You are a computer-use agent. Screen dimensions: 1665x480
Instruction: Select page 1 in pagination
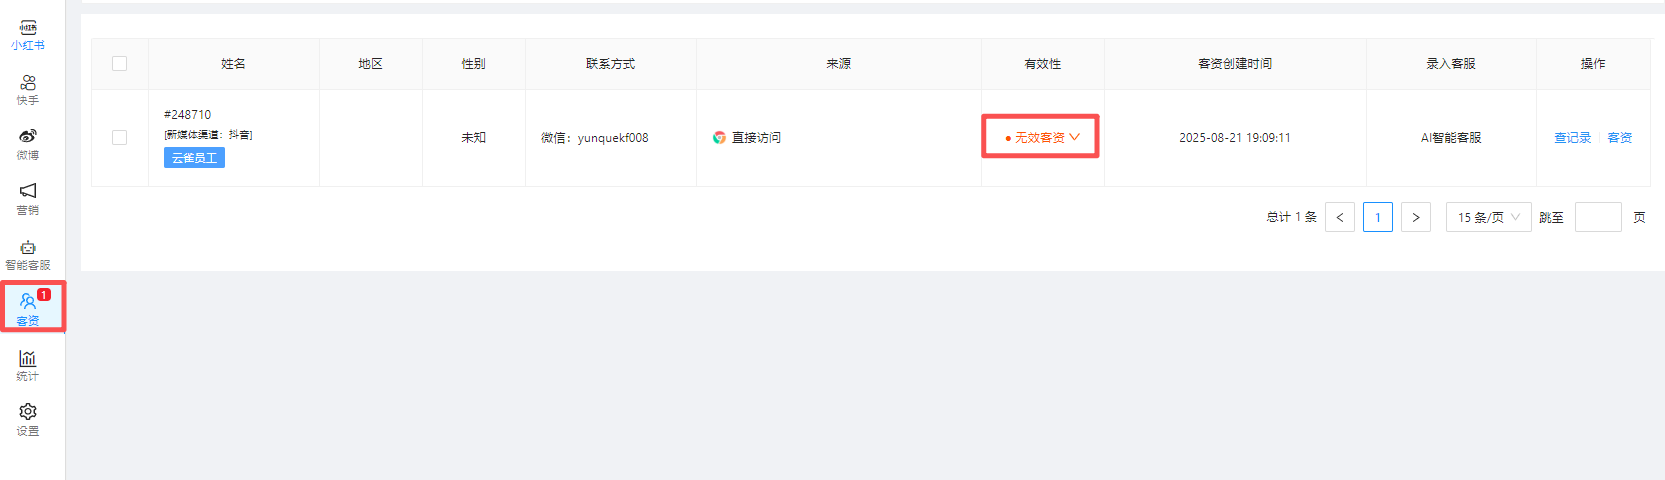(1378, 217)
